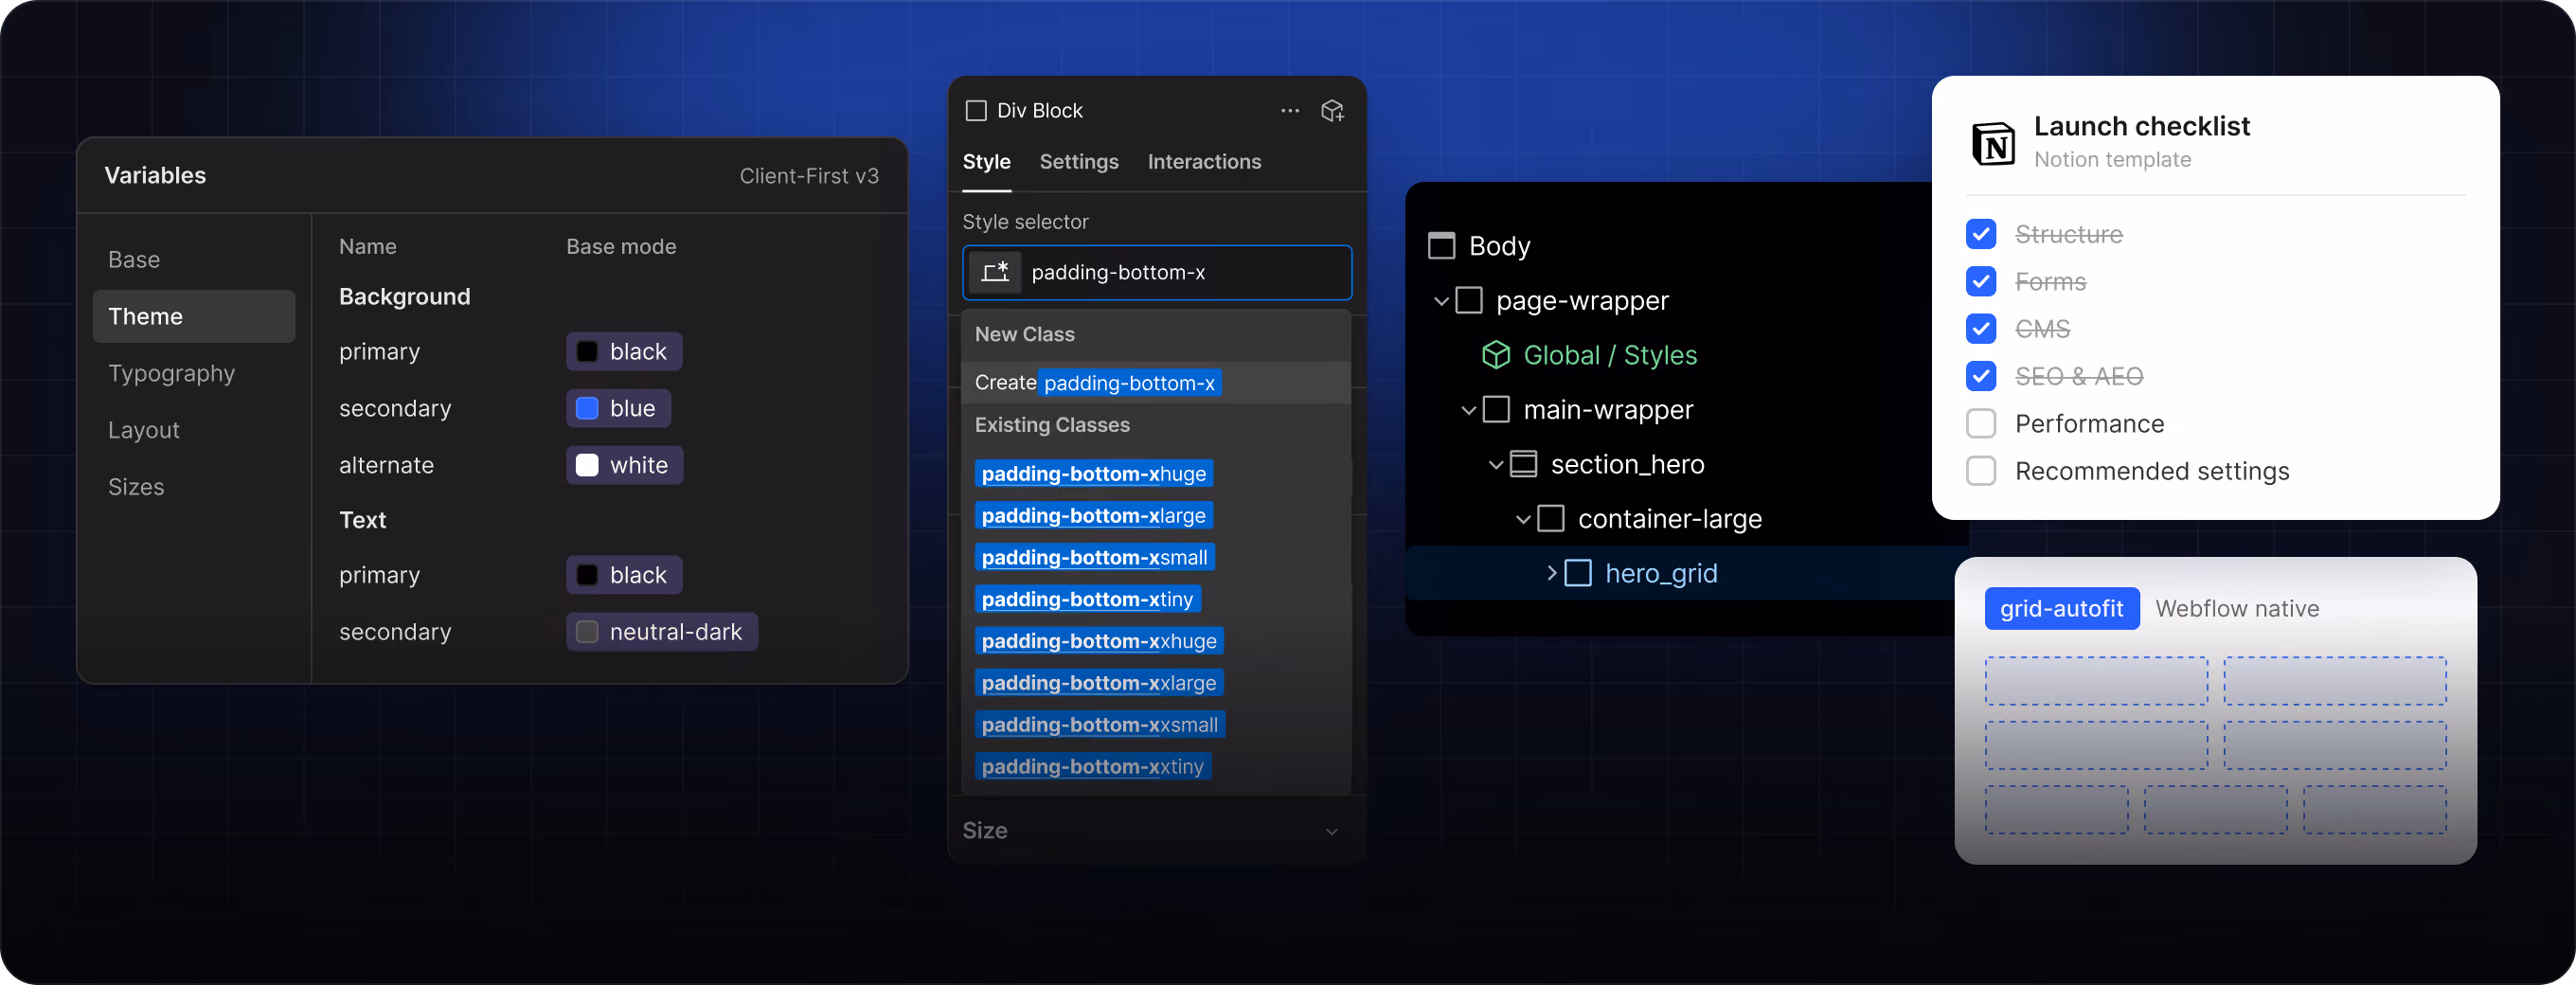2576x985 pixels.
Task: Click the Global / Styles component cube icon
Action: (x=1495, y=355)
